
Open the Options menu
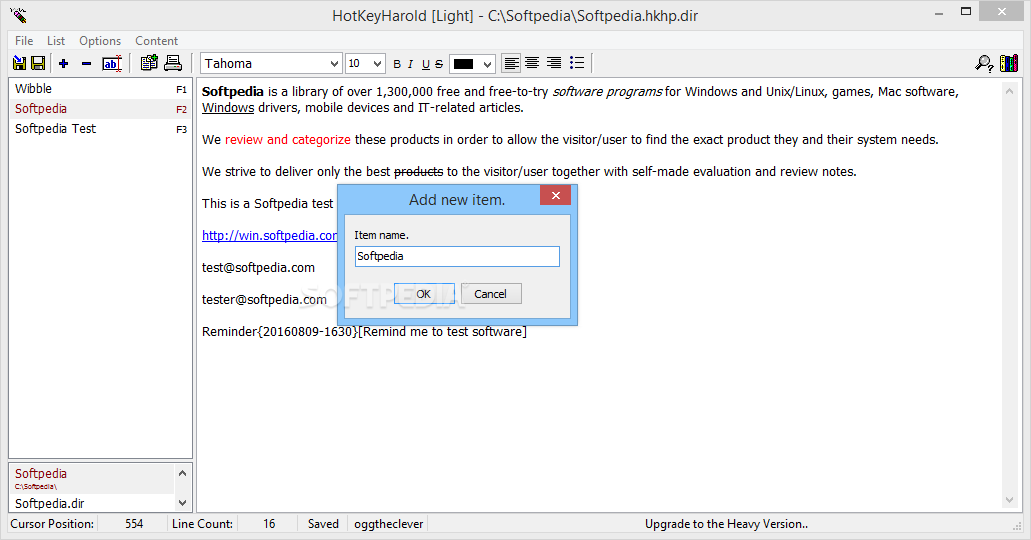coord(100,41)
